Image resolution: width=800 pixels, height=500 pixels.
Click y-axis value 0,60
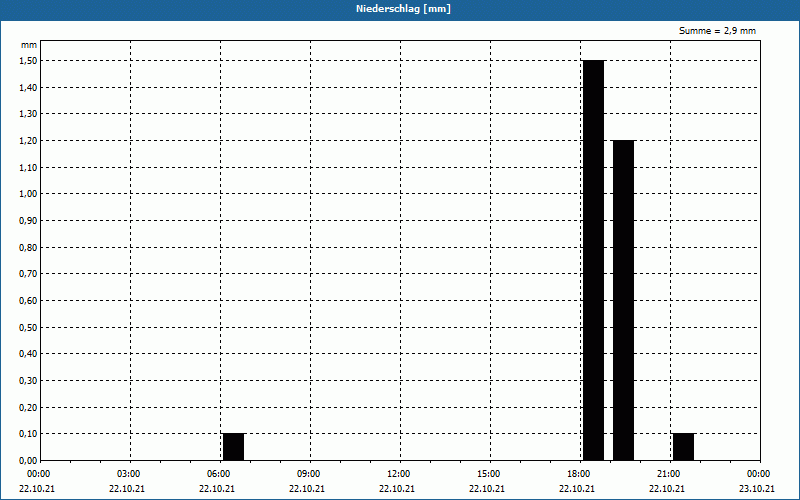click(28, 301)
